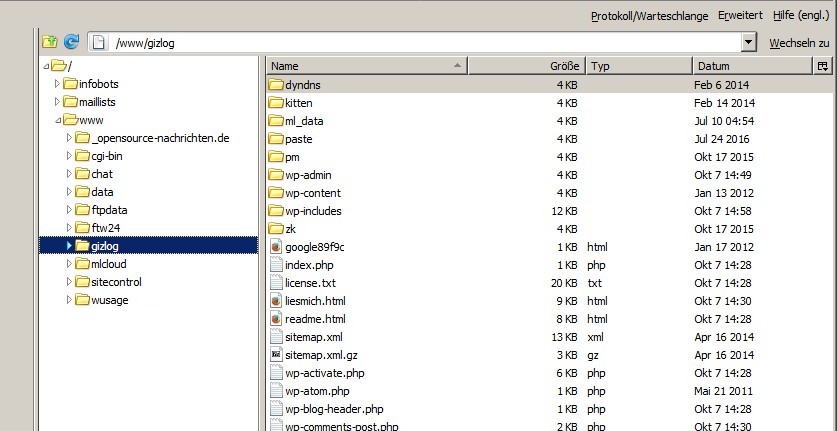Expand the ftw24 tree node
Image resolution: width=837 pixels, height=431 pixels.
point(69,228)
